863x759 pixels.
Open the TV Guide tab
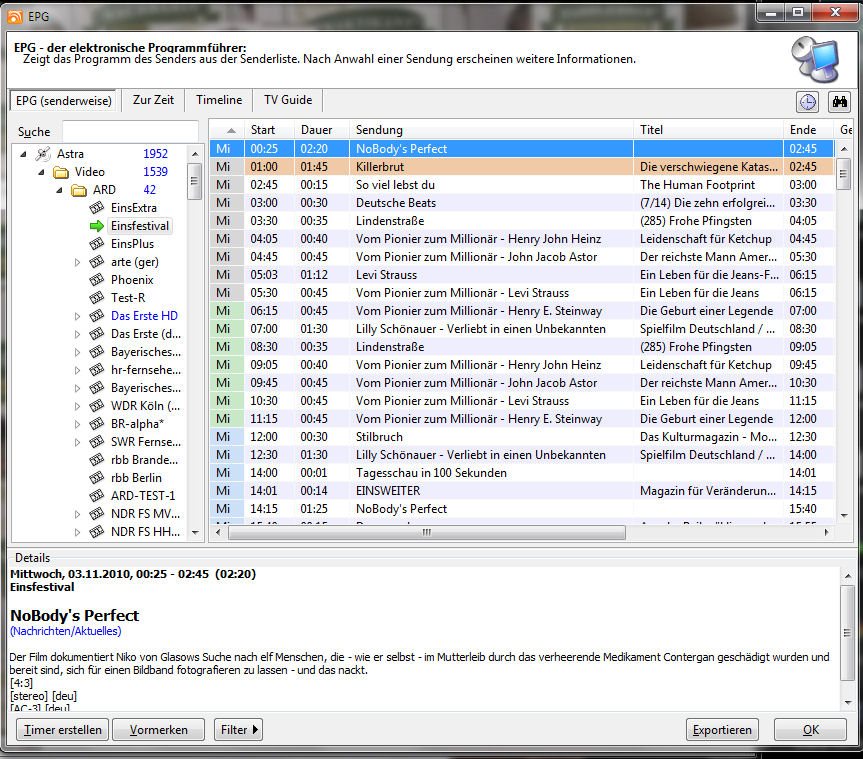(x=287, y=100)
